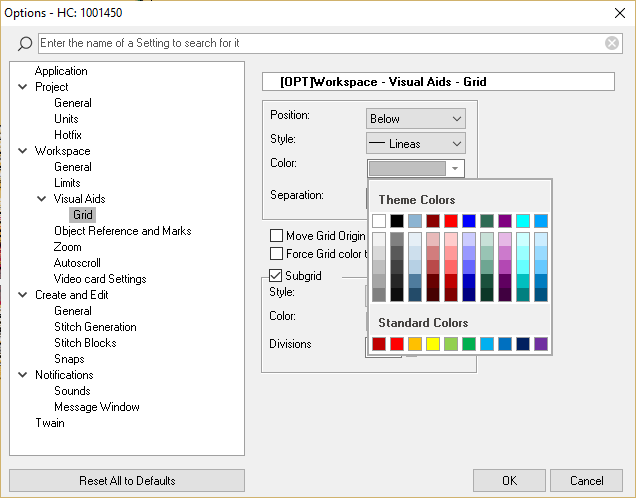Screen dimensions: 636x498
Task: Choose the purple standard color swatch
Action: click(x=541, y=344)
